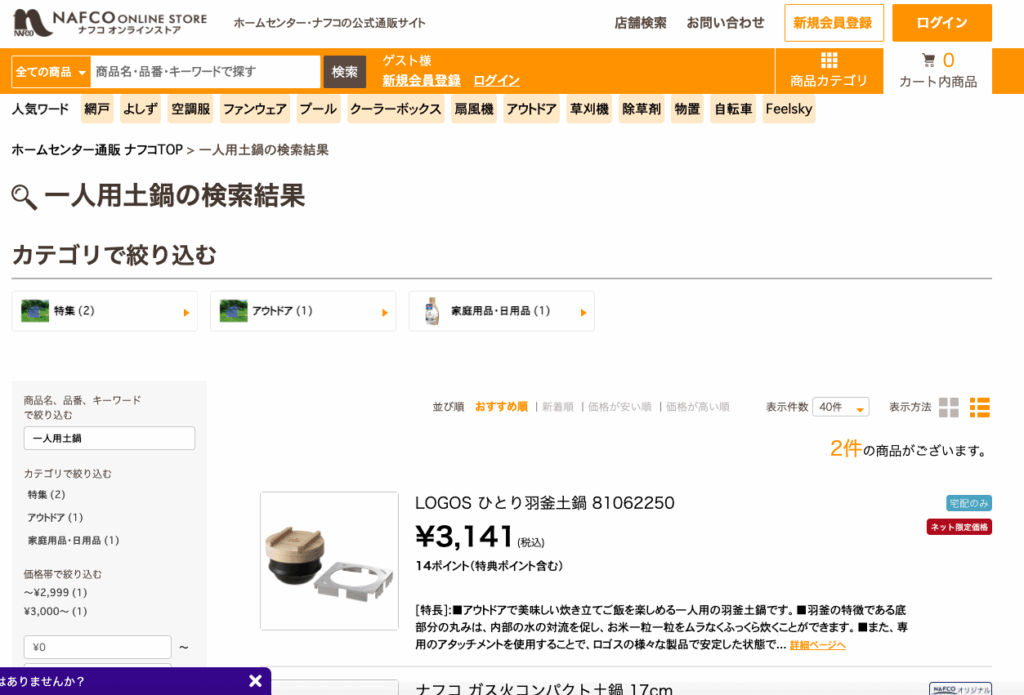Image resolution: width=1024 pixels, height=695 pixels.
Task: Click the minimum price ¥0 field
Action: coord(97,647)
